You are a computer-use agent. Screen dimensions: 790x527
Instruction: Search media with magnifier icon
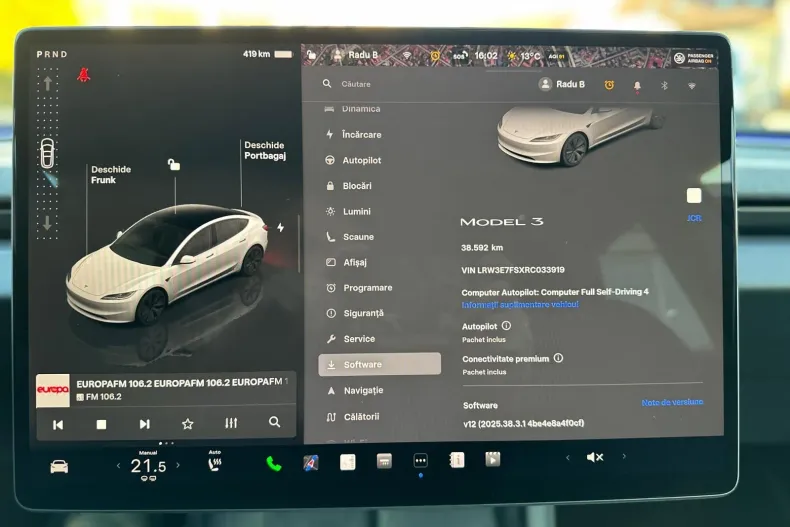pos(275,422)
